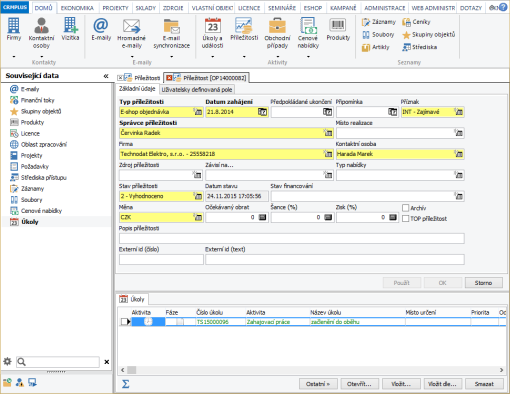Click the Popis příležitosti input field
The image size is (510, 394).
[x=292, y=238]
